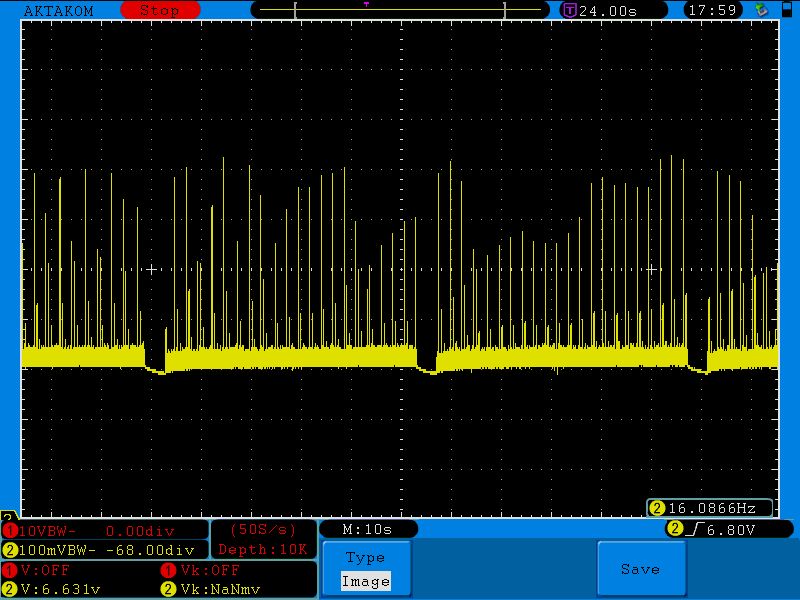Click the red channel 1 badge beside V:OFF
800x600 pixels.
coord(9,570)
